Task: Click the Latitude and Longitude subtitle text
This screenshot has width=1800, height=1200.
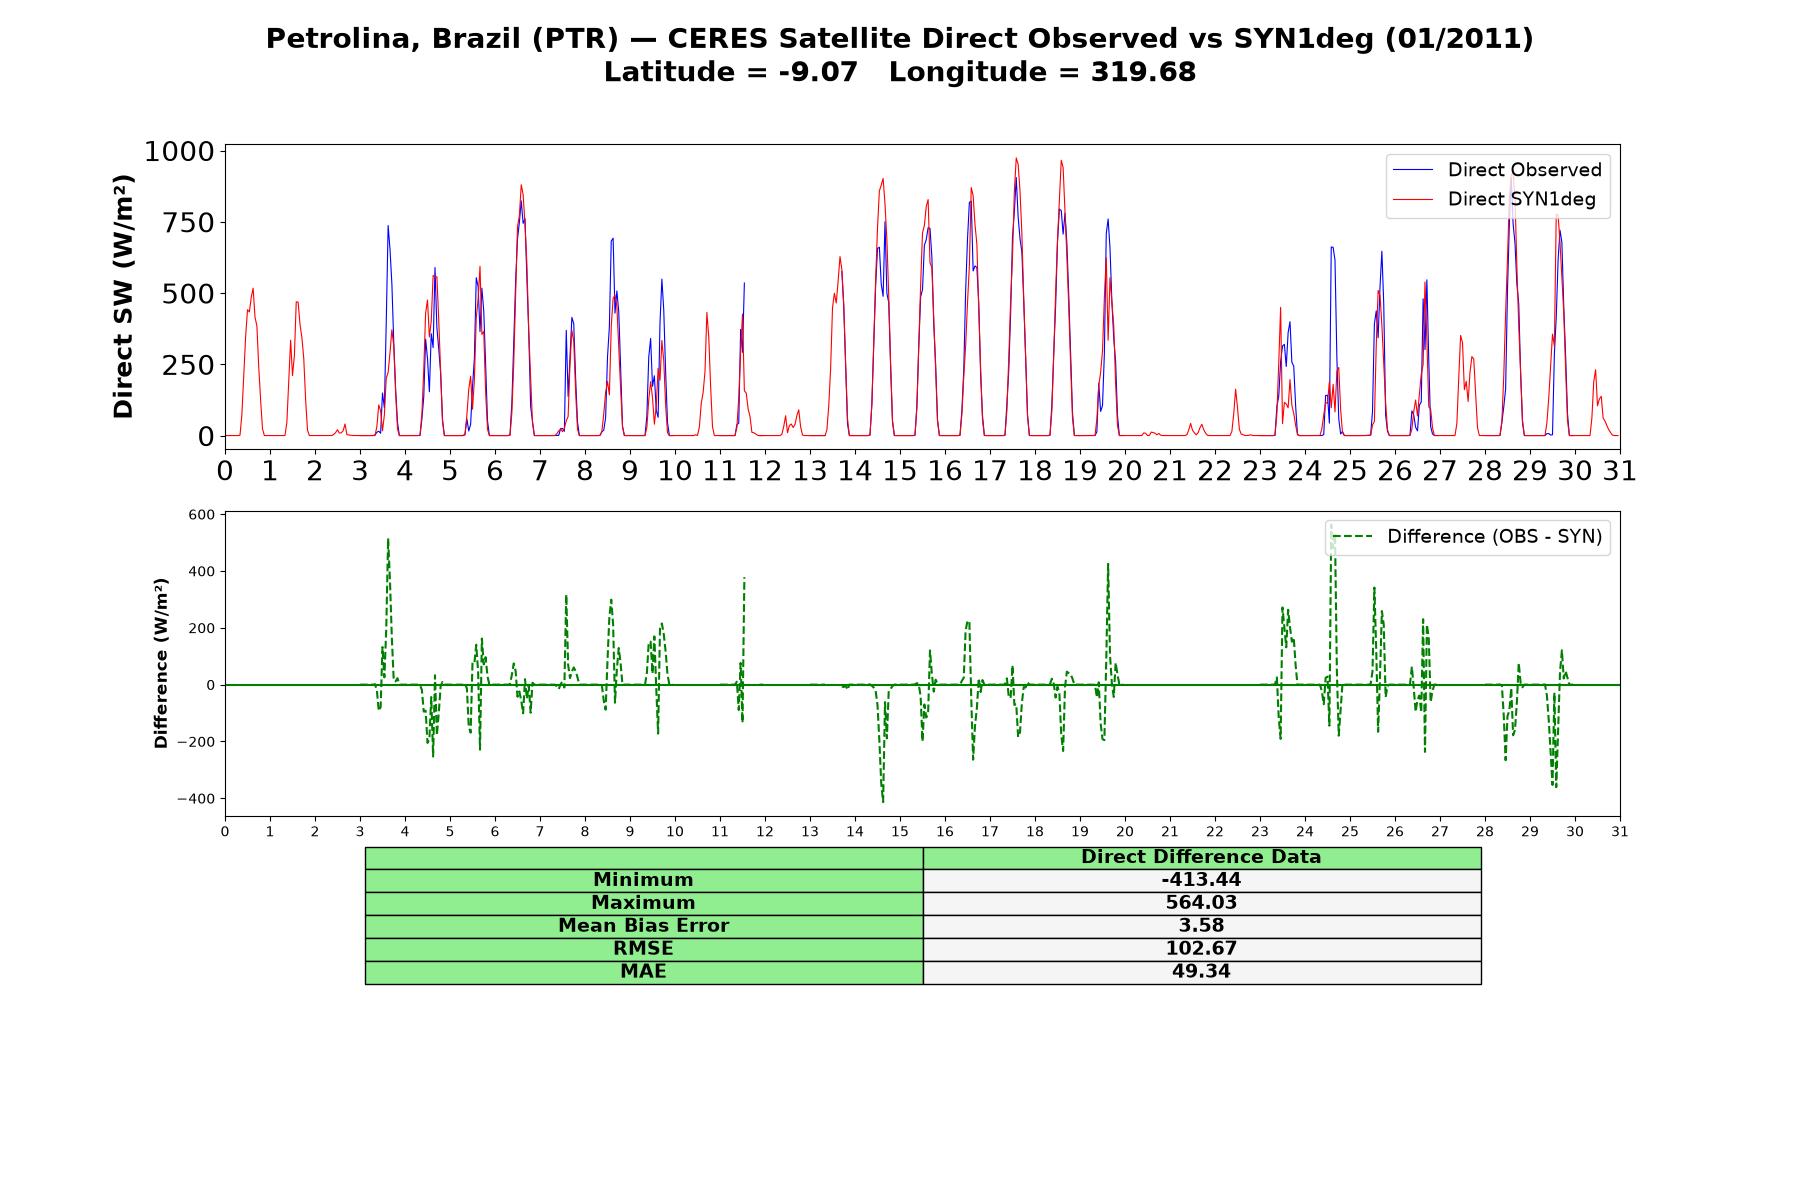Action: click(x=900, y=72)
